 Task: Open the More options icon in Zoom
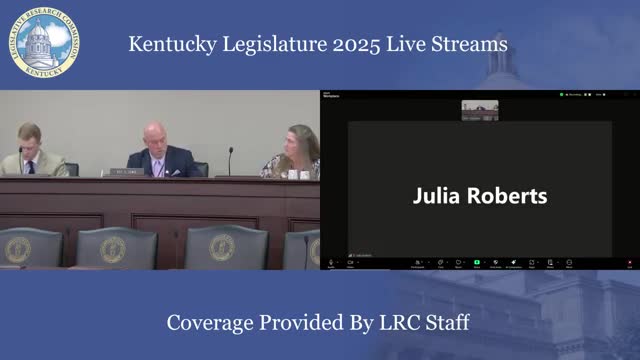[x=569, y=262]
